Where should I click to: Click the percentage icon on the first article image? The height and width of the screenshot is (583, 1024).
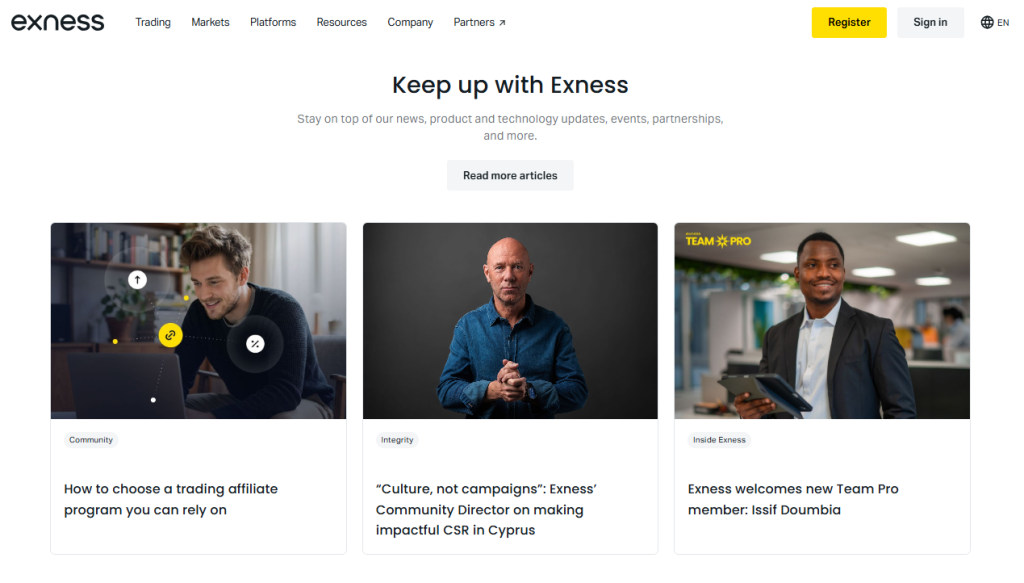click(x=253, y=342)
